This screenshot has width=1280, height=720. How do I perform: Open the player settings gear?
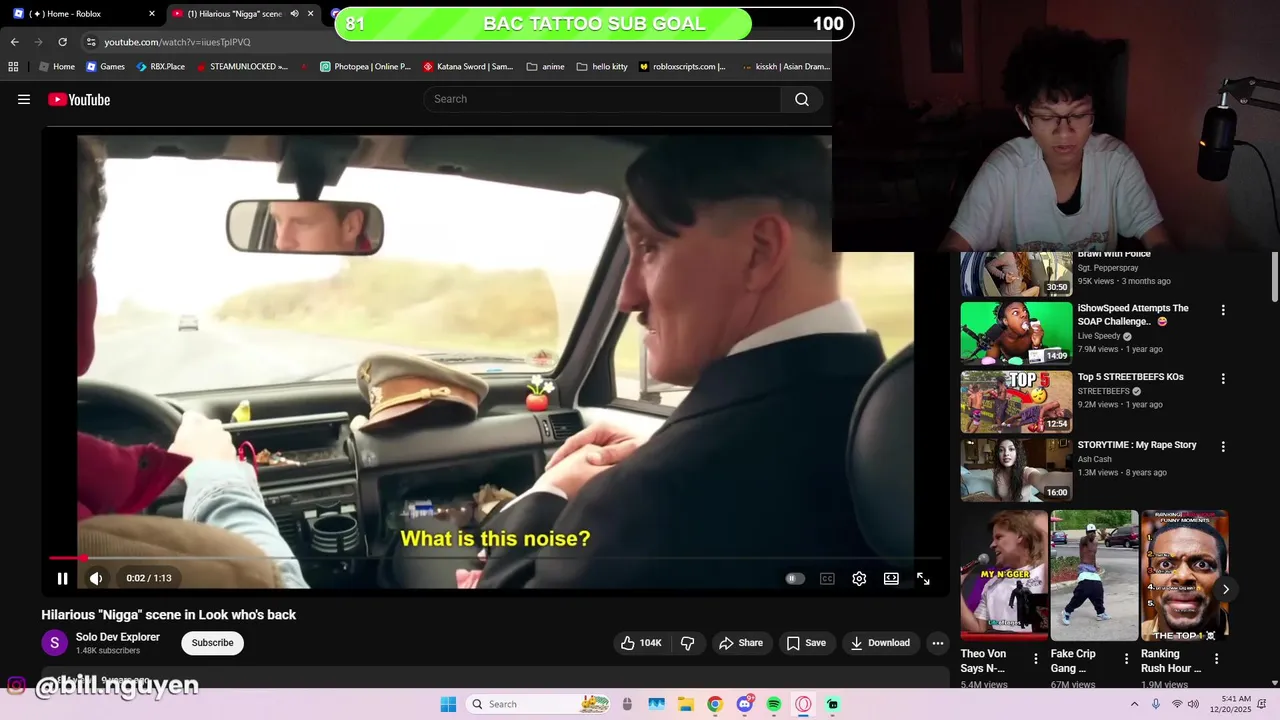click(859, 578)
